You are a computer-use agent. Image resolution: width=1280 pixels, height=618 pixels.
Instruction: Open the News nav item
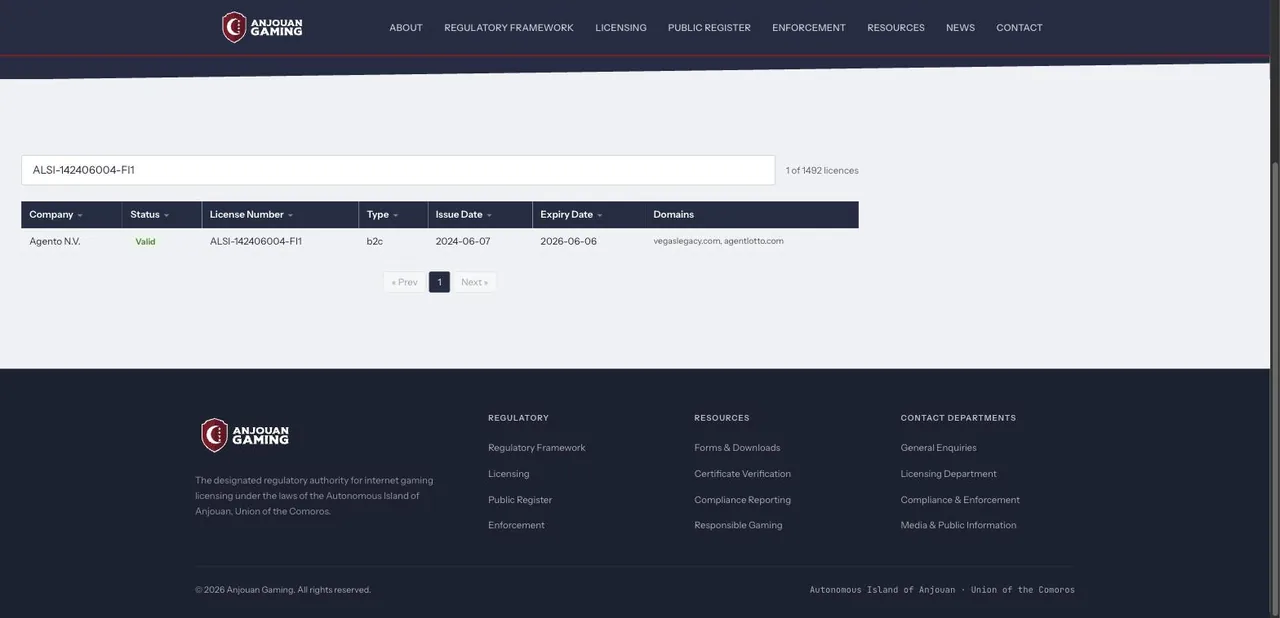pos(960,28)
